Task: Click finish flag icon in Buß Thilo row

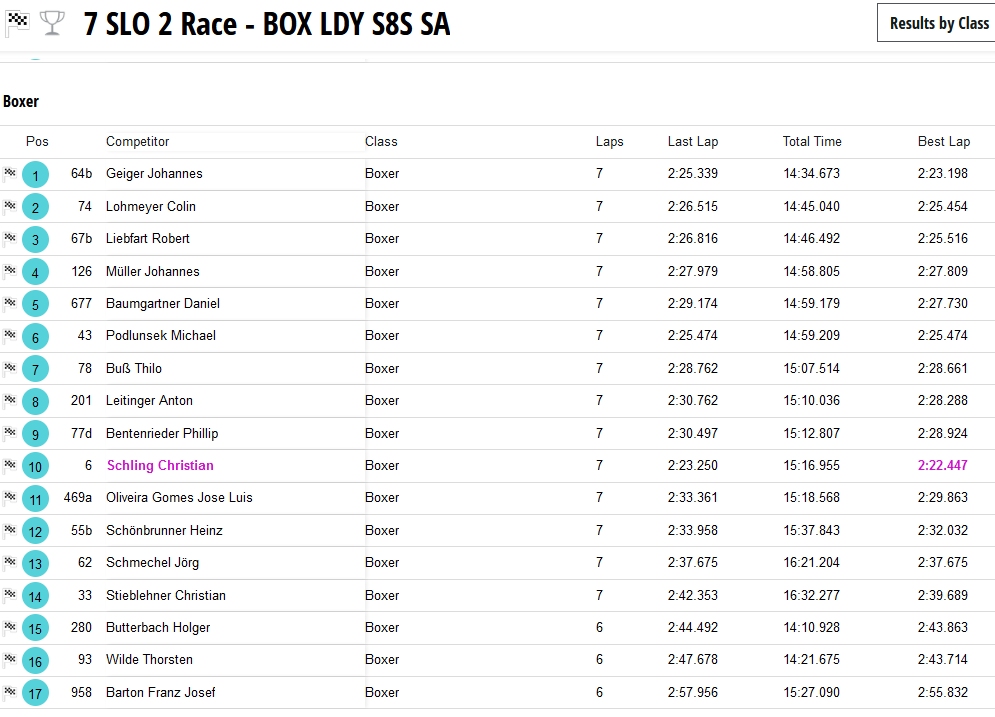Action: 10,368
